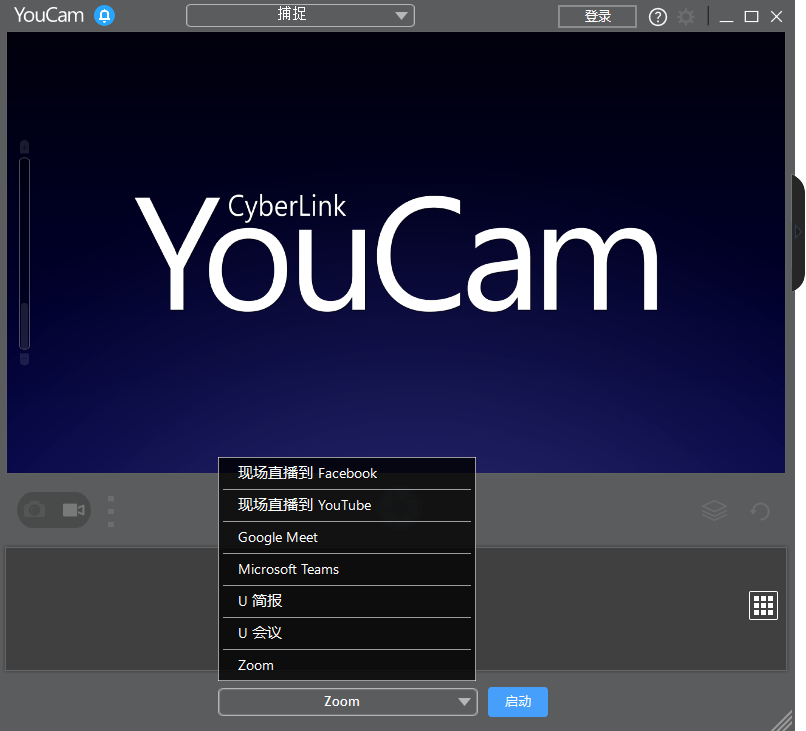Click the effects layers stack icon
Screen dimensions: 806x731
point(714,510)
